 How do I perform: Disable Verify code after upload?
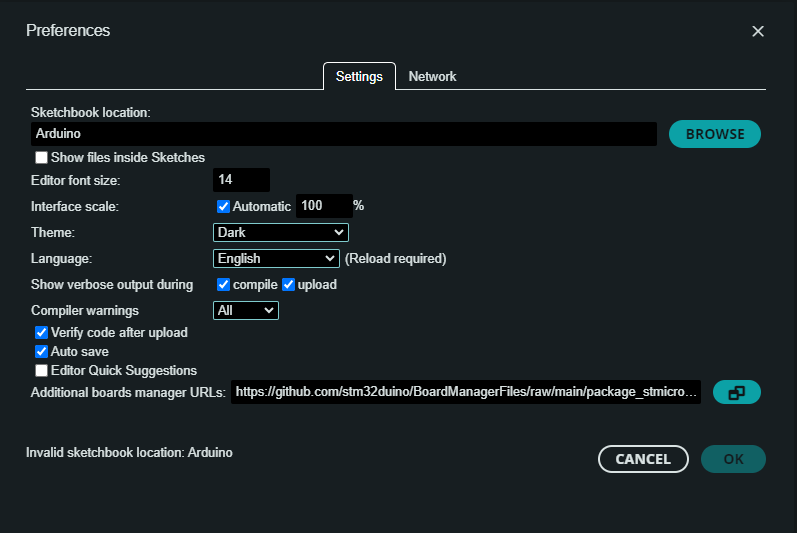click(41, 332)
